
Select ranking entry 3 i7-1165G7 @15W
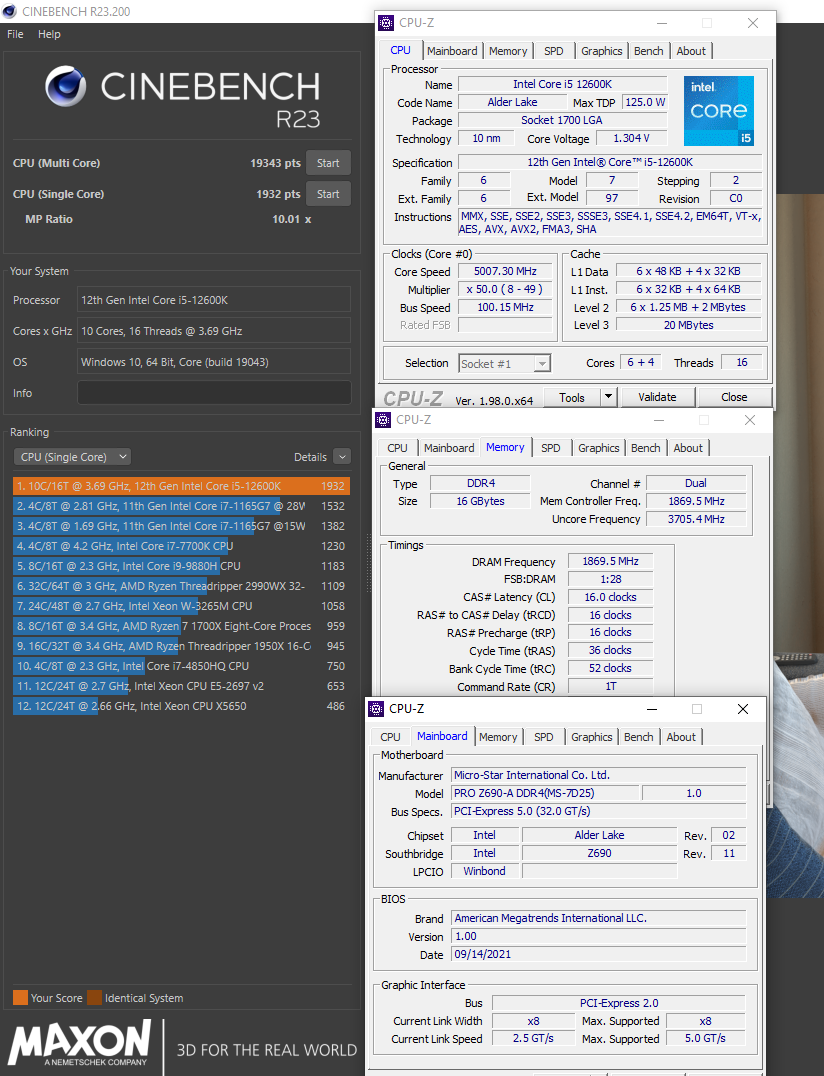(x=181, y=526)
